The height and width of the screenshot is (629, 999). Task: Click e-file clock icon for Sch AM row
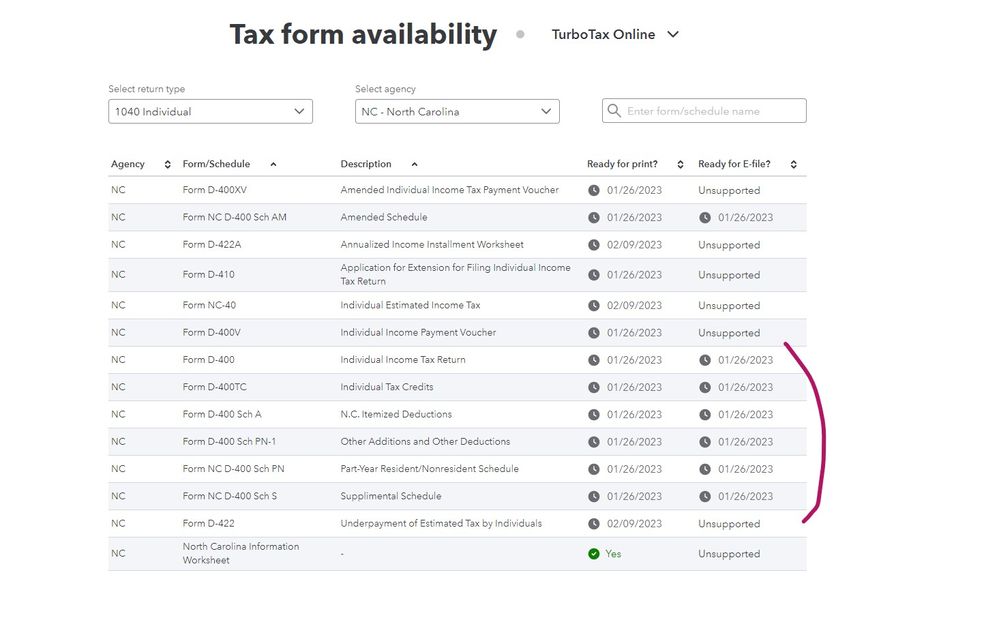tap(705, 217)
